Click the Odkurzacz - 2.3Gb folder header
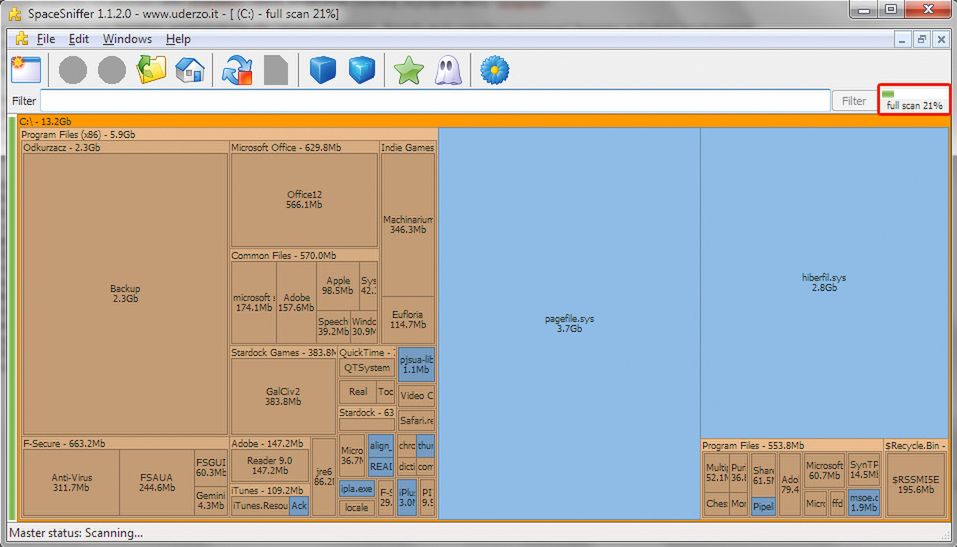 (x=125, y=148)
